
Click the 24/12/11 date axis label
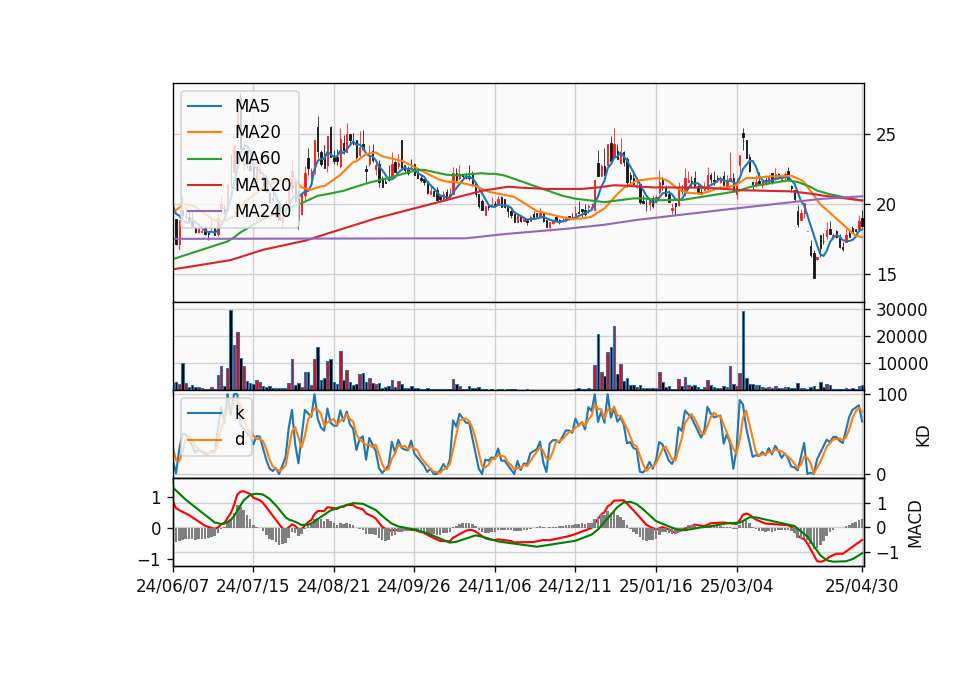[575, 586]
